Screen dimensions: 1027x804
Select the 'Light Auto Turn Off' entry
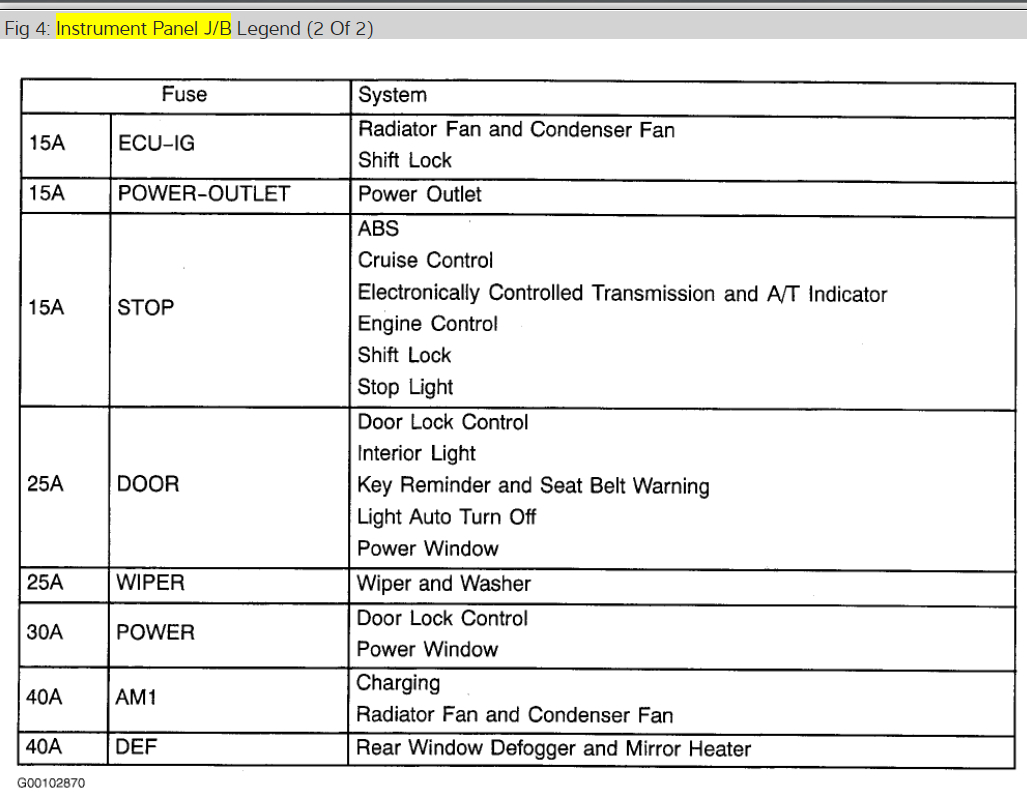(446, 517)
